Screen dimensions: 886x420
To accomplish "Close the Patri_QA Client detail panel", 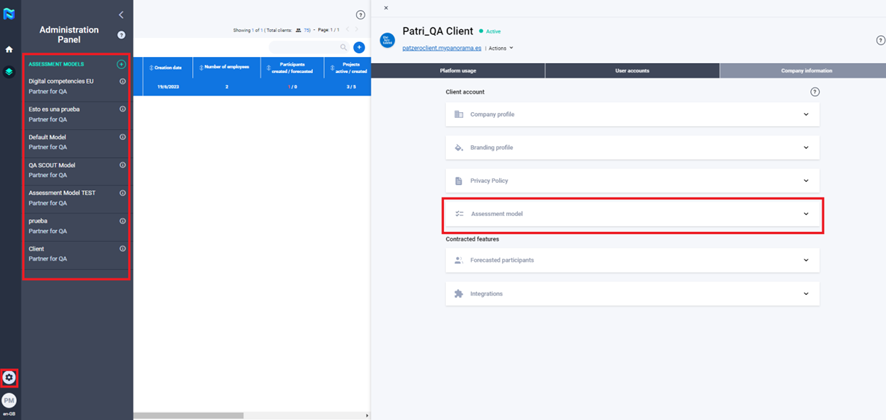I will [x=386, y=8].
